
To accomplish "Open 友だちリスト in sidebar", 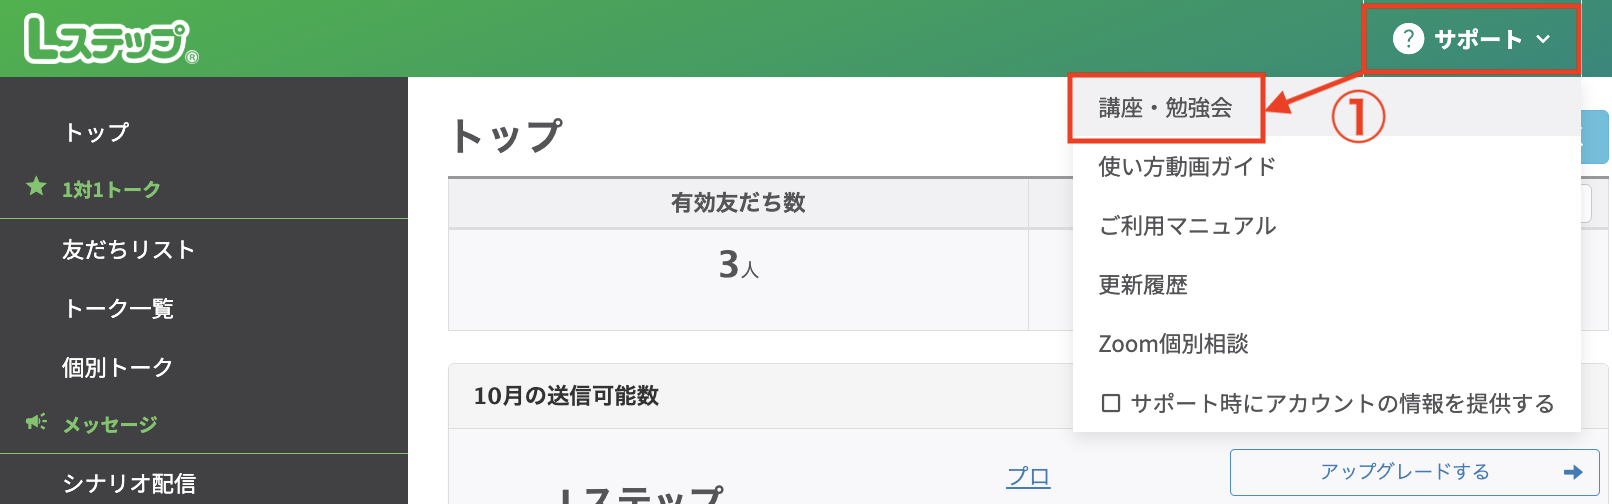I will (128, 250).
